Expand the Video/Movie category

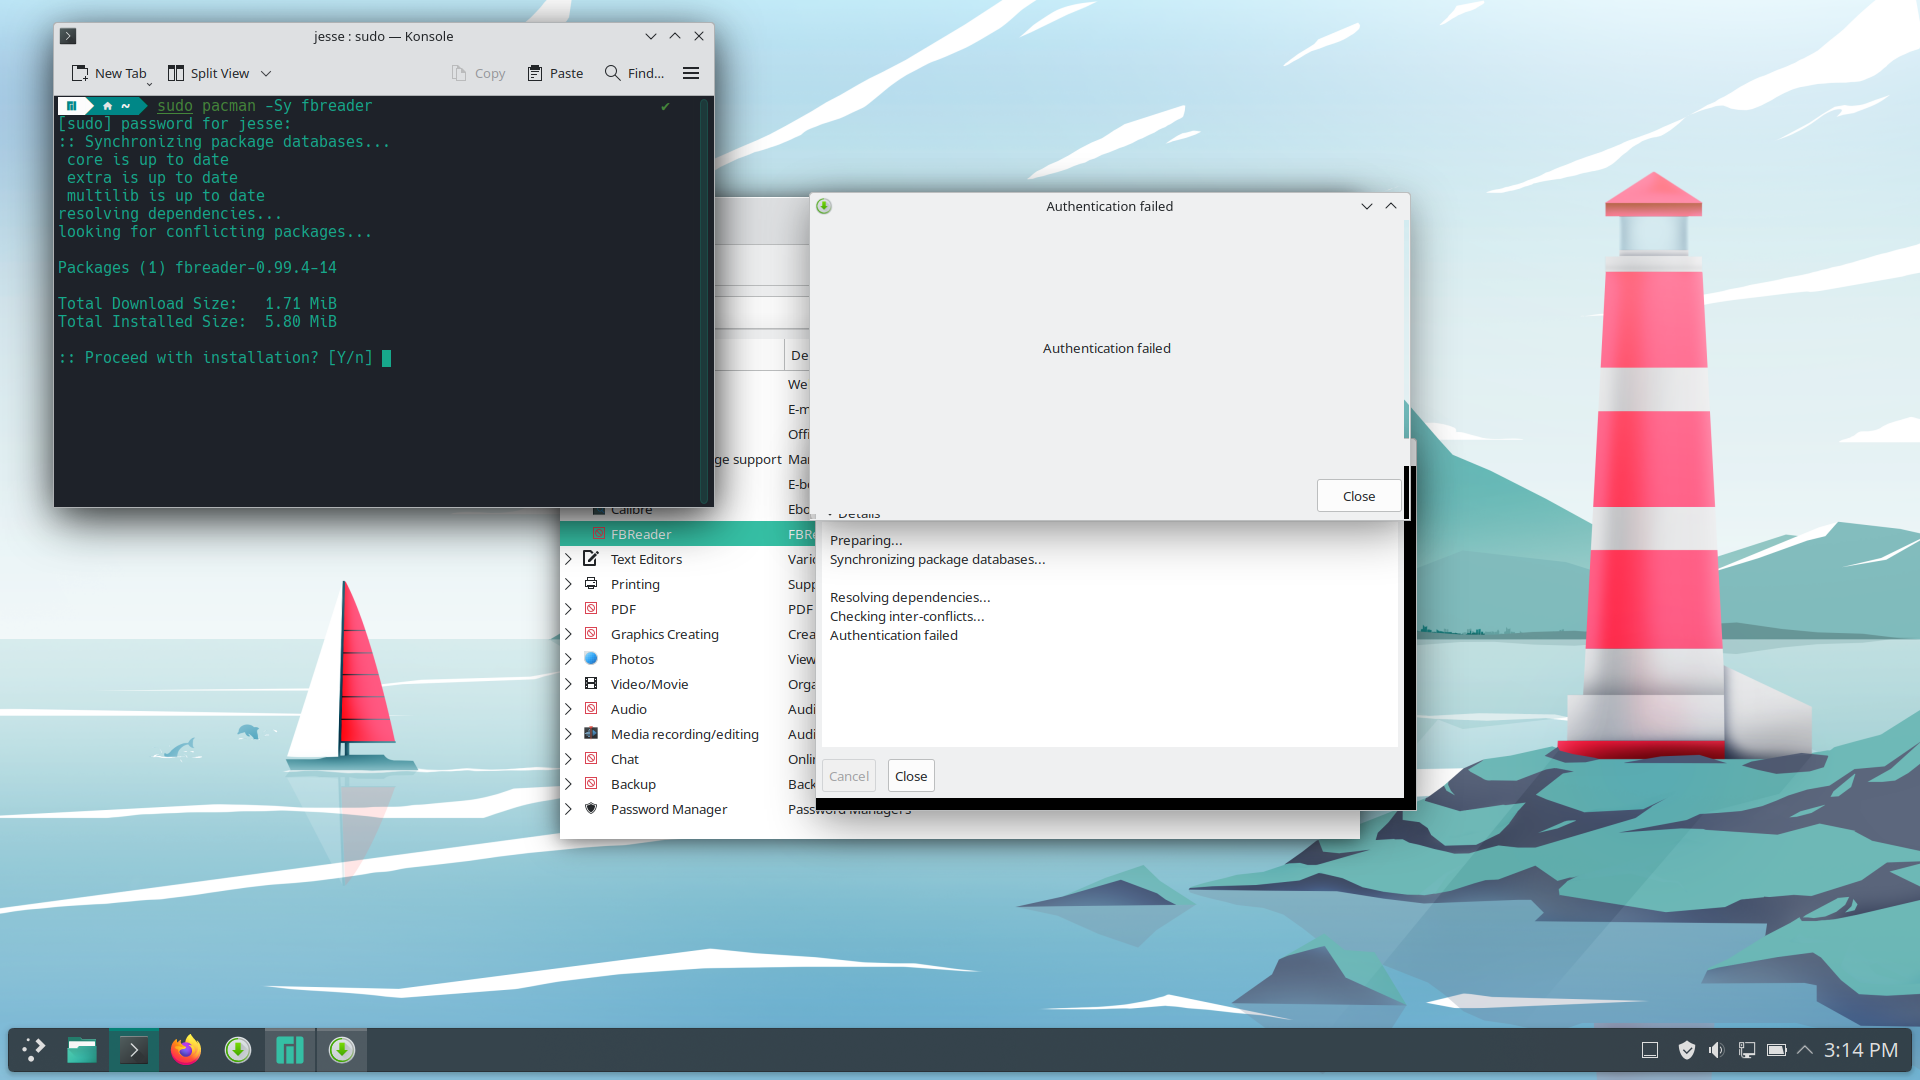568,684
